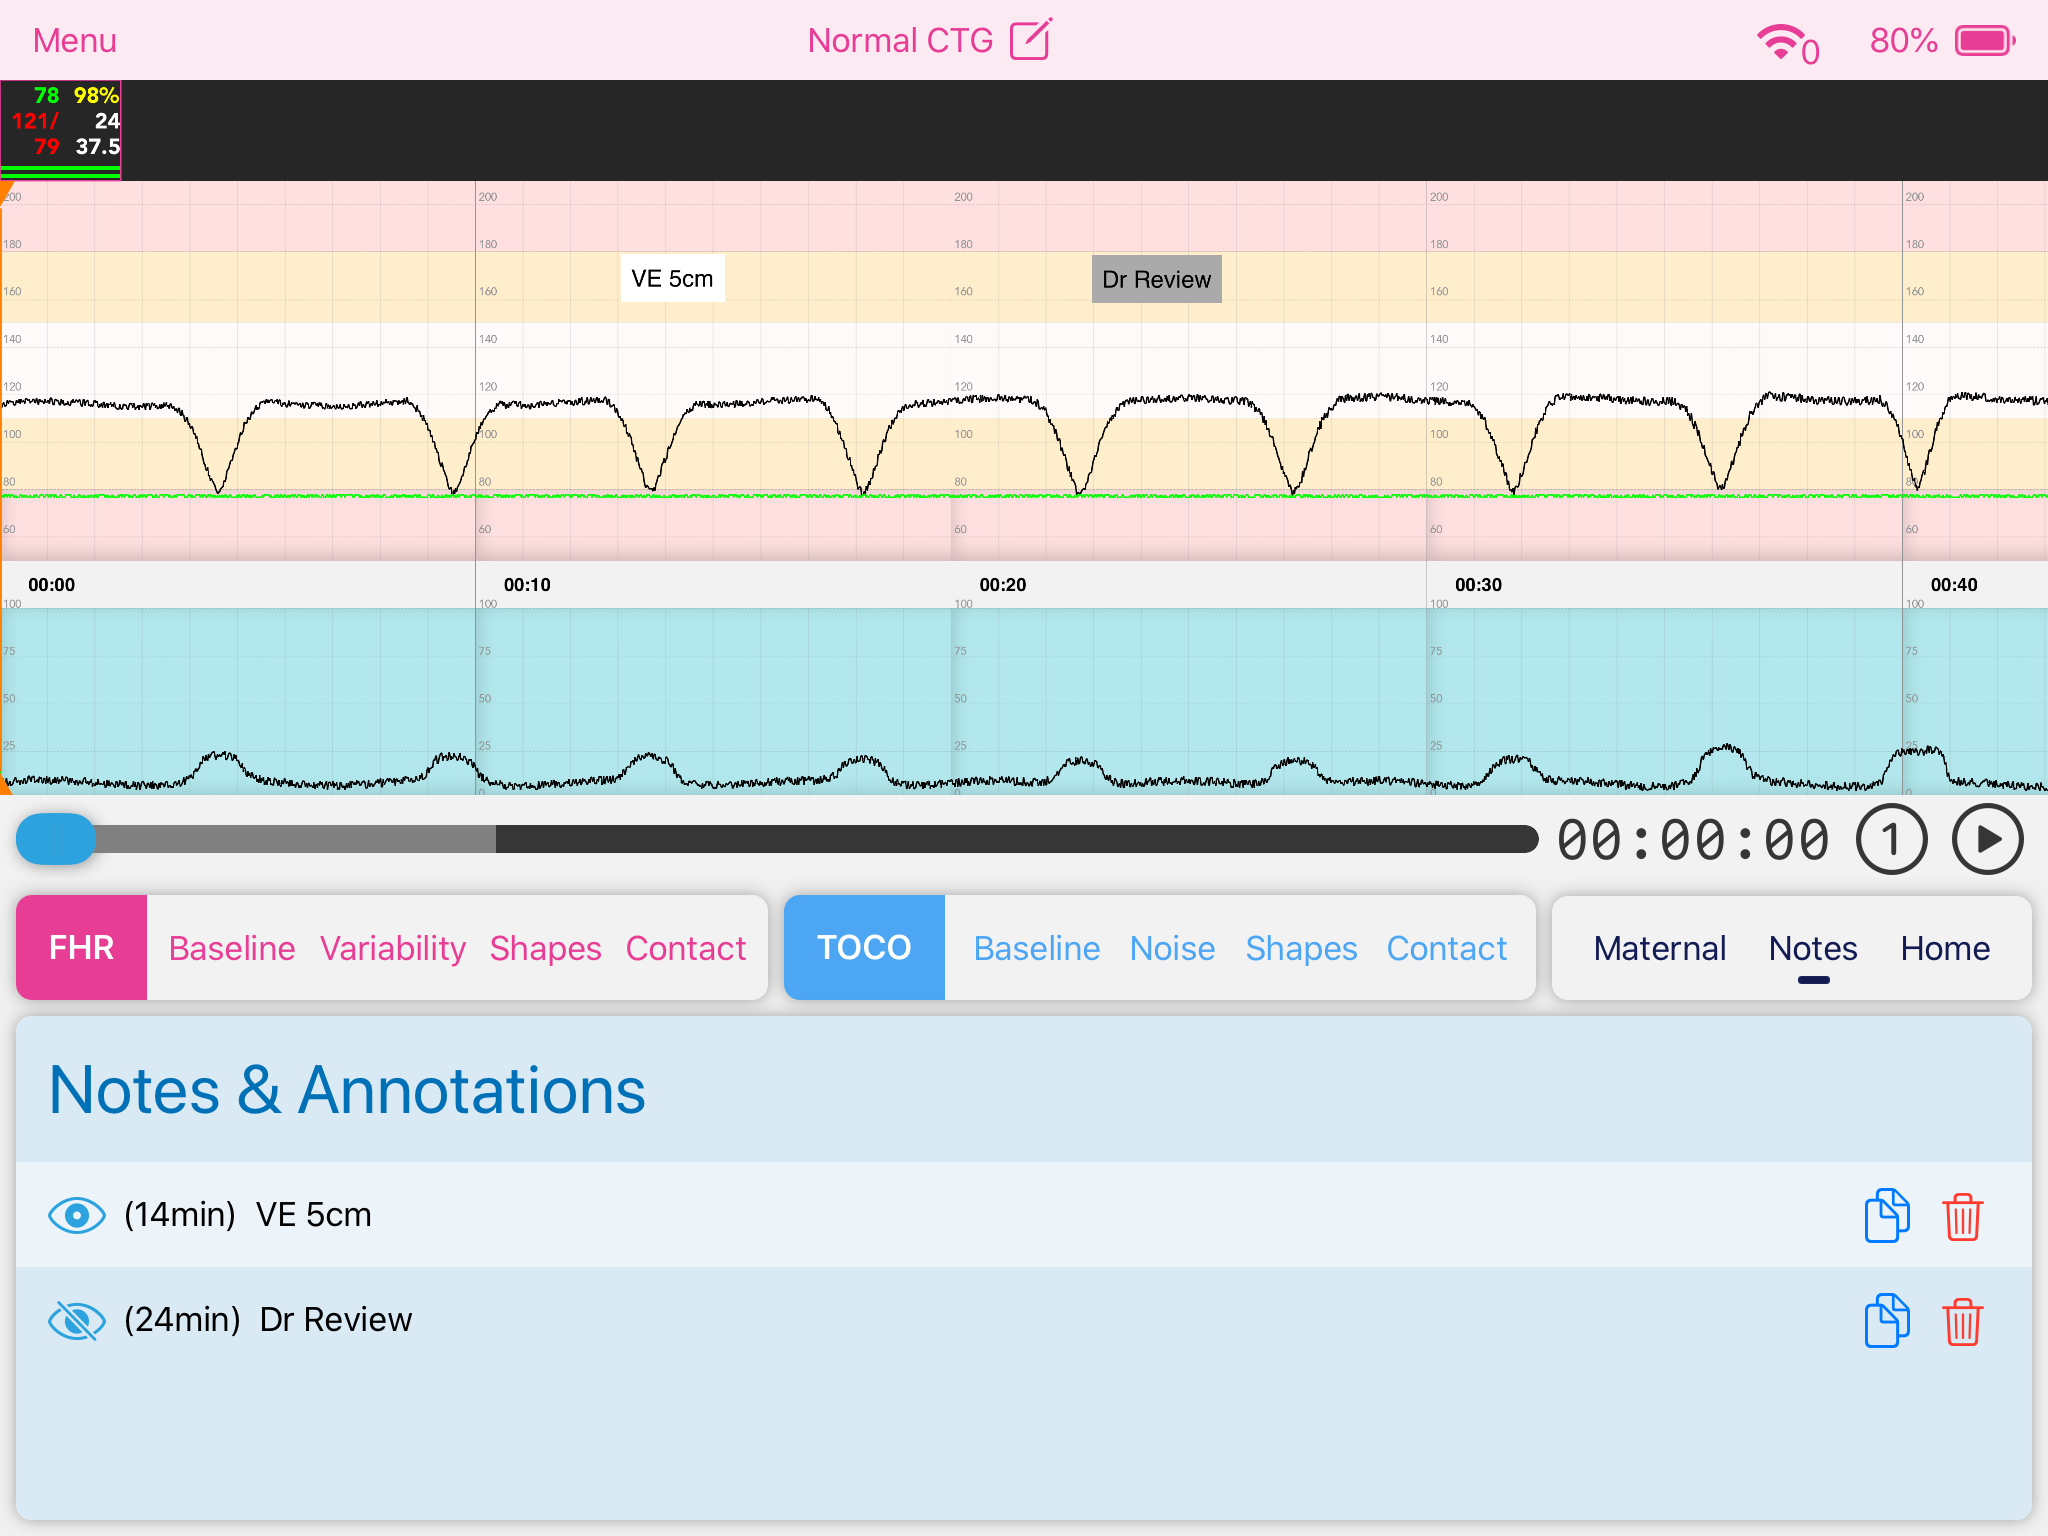The width and height of the screenshot is (2048, 1536).
Task: Open TOCO Noise options
Action: 1172,948
